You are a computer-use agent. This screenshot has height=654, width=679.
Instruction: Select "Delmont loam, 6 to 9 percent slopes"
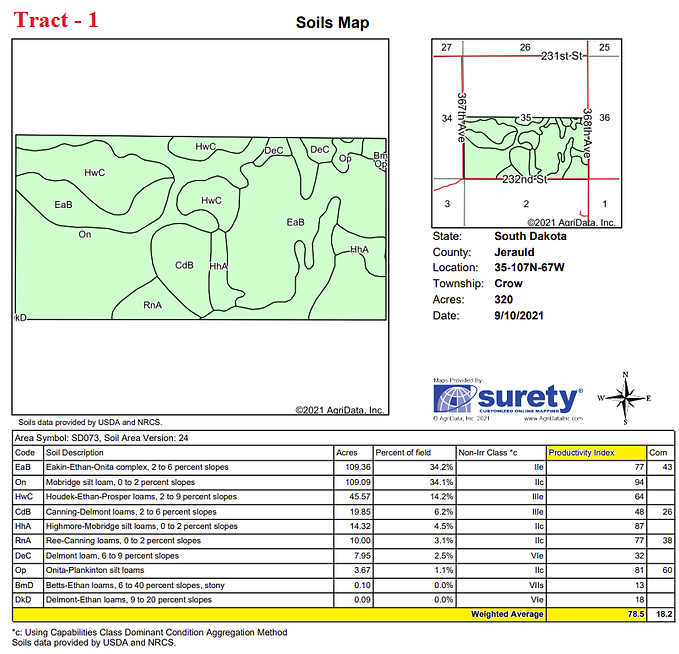(x=112, y=556)
